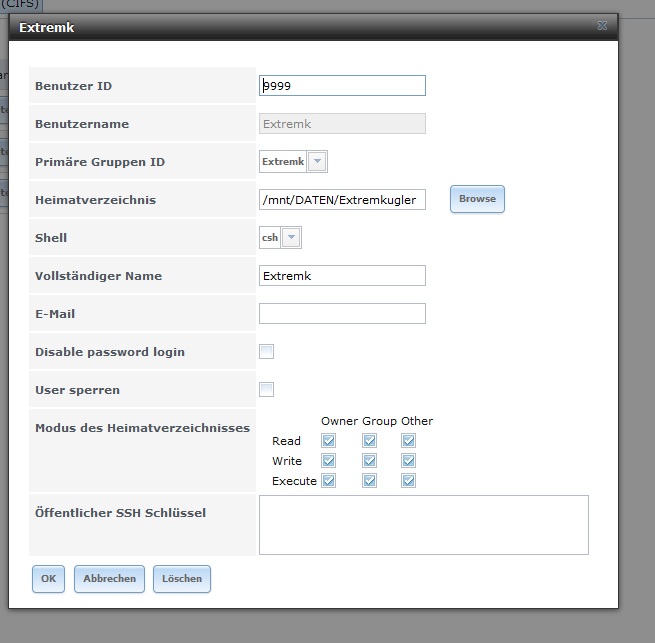
Task: Uncheck Other Write permission
Action: pos(409,460)
